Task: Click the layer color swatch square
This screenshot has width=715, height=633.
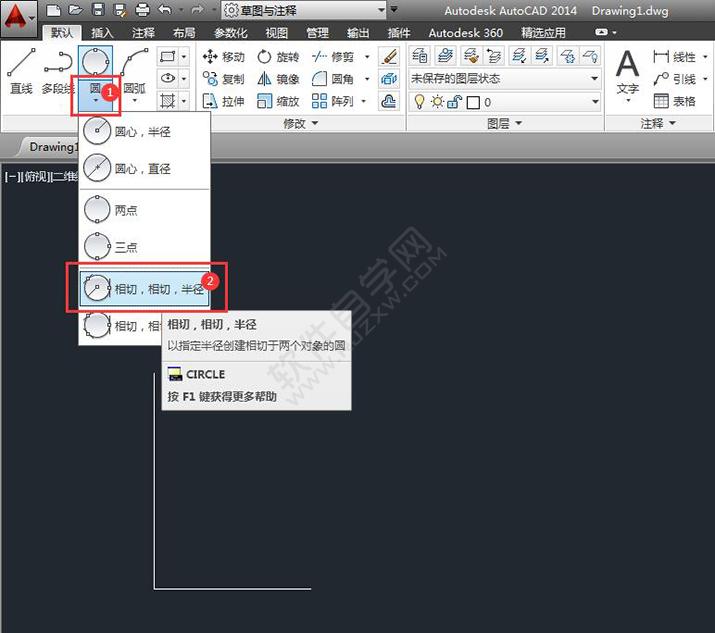Action: (473, 103)
